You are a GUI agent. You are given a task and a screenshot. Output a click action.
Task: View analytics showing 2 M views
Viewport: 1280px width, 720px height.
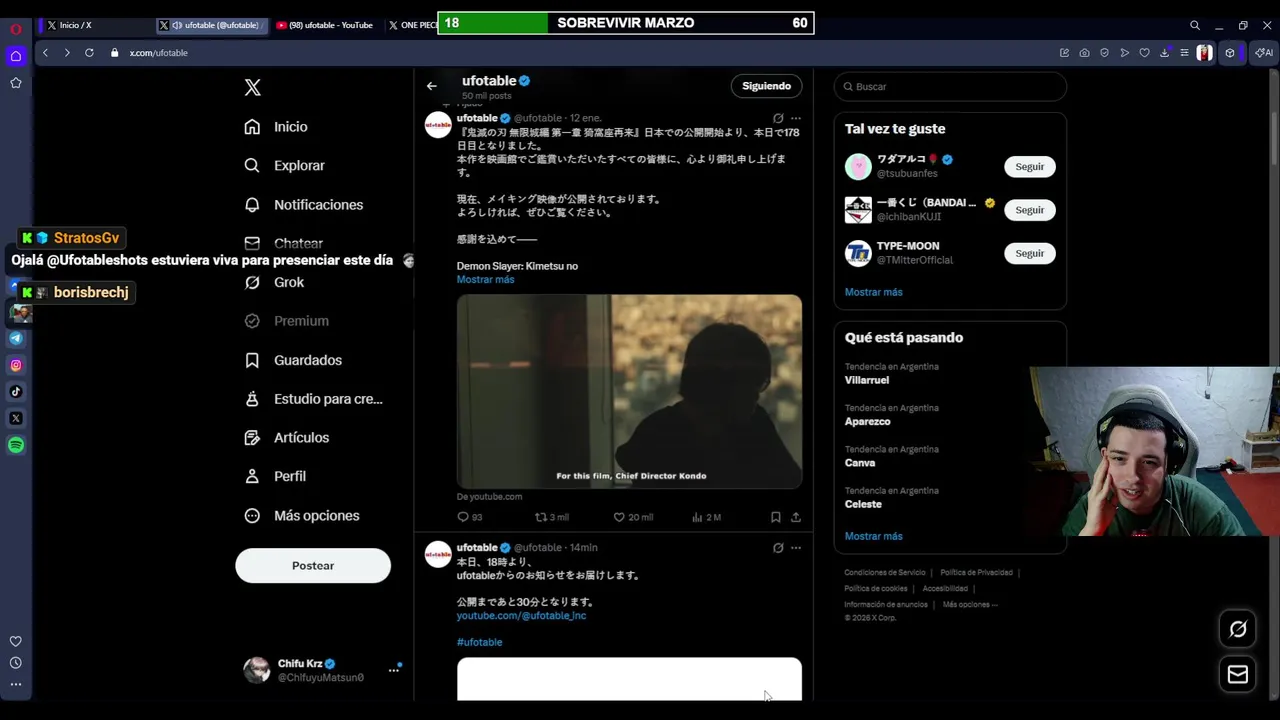(x=706, y=517)
